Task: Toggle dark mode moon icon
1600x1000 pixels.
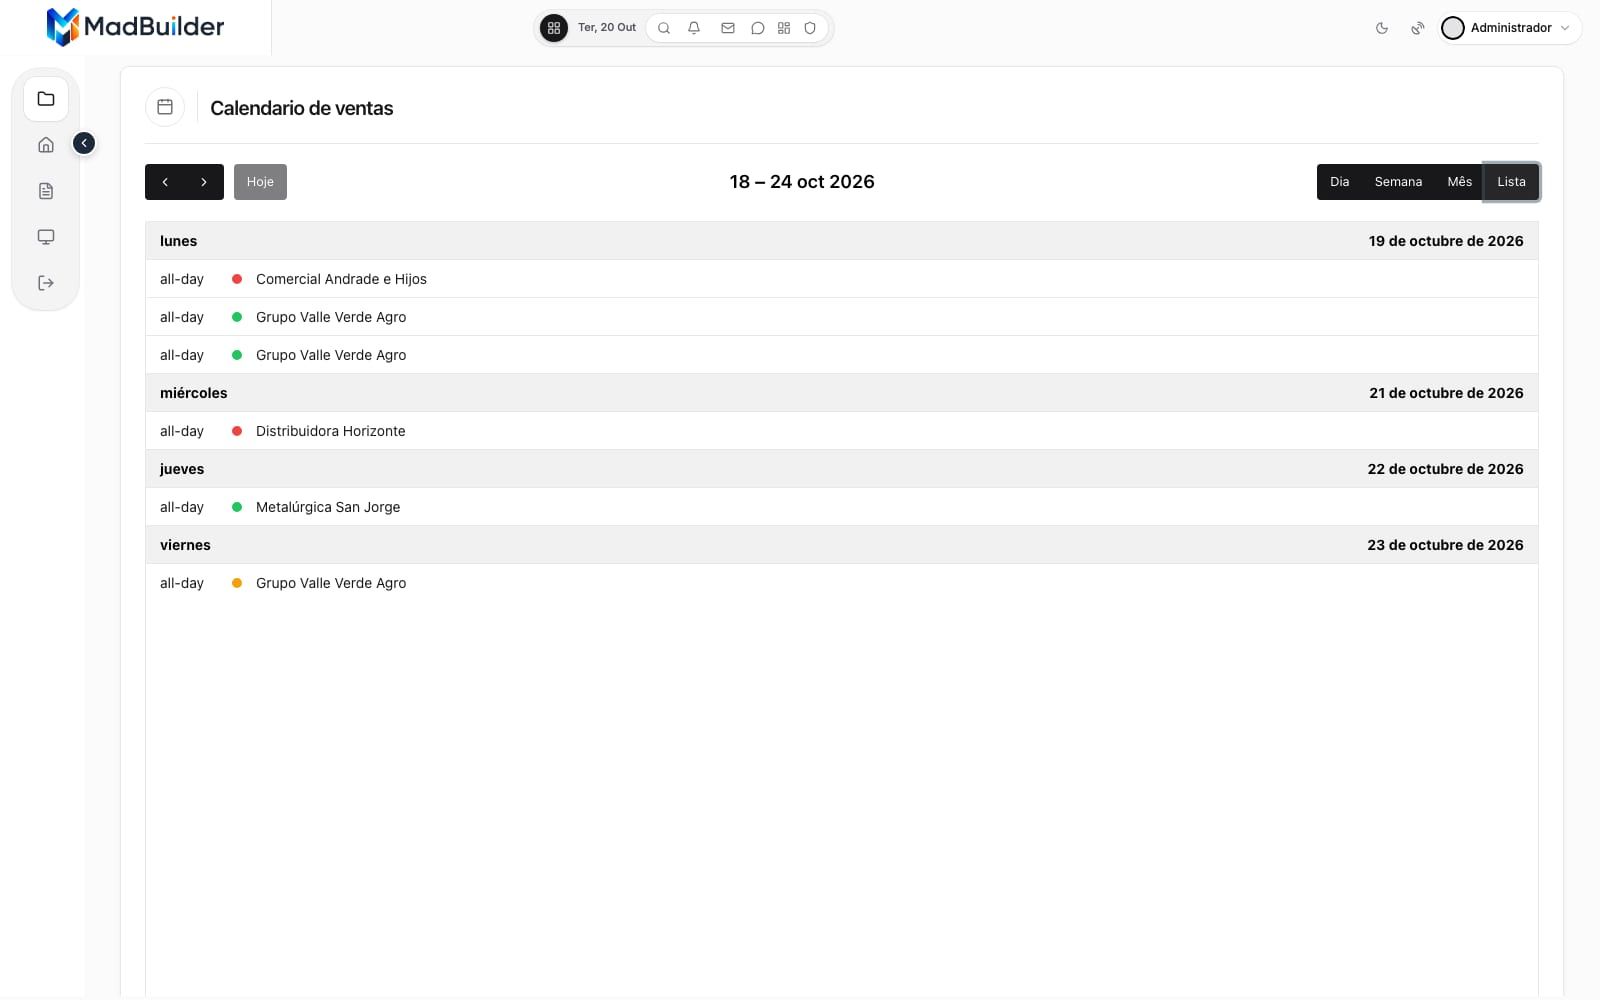Action: tap(1382, 28)
